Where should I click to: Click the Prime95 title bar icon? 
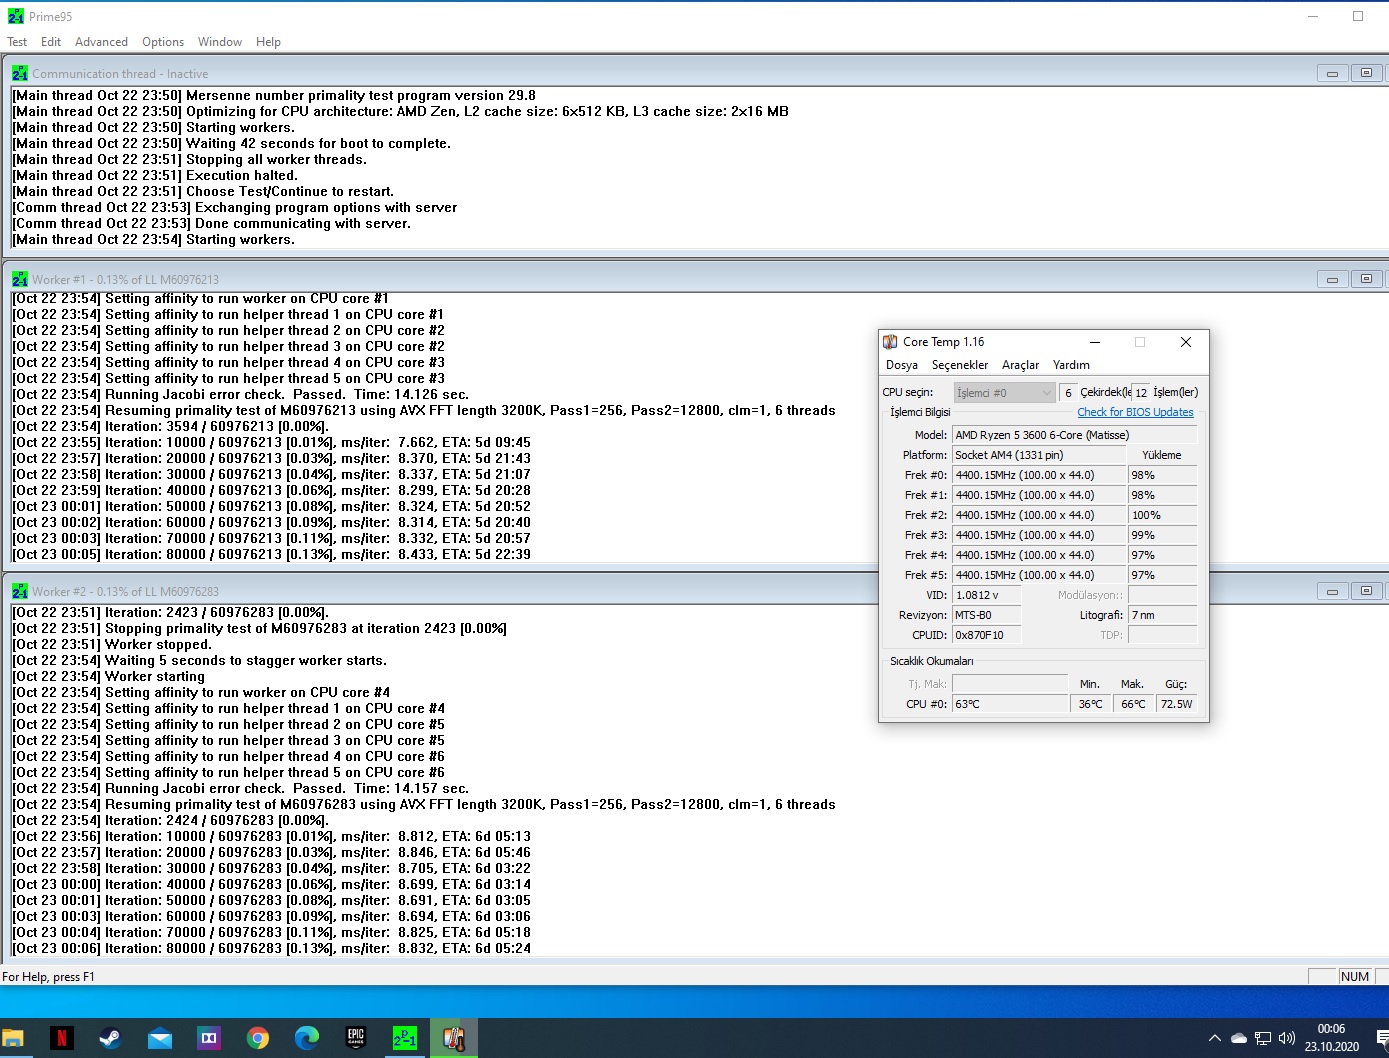click(16, 16)
